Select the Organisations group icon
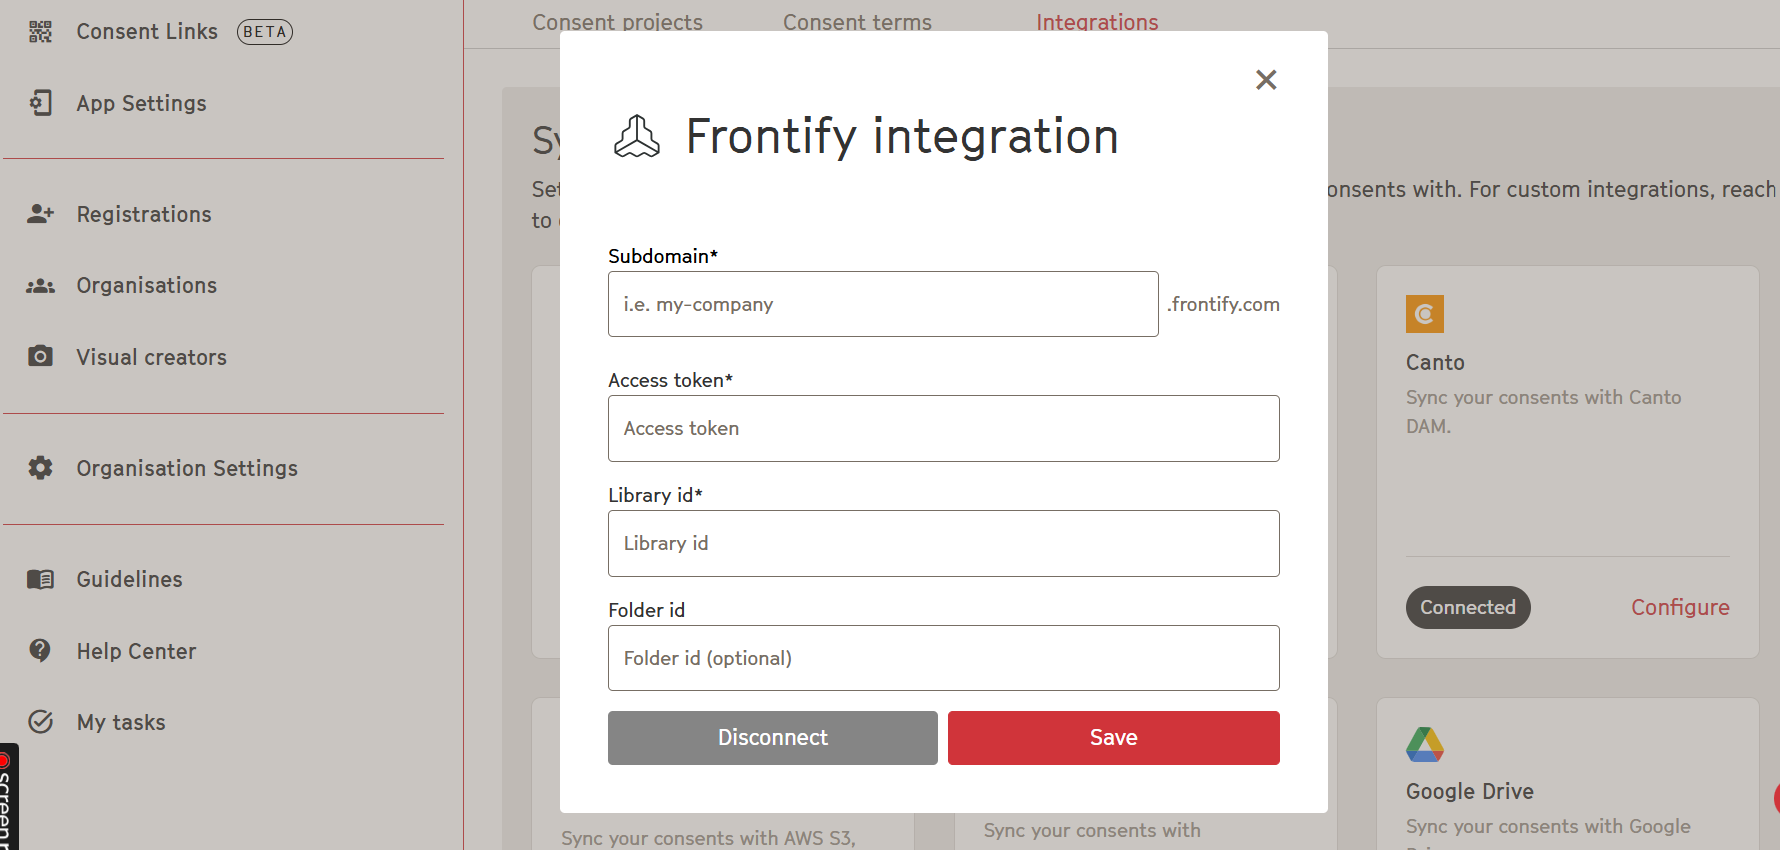Screen dimensions: 1780x850 (40, 286)
